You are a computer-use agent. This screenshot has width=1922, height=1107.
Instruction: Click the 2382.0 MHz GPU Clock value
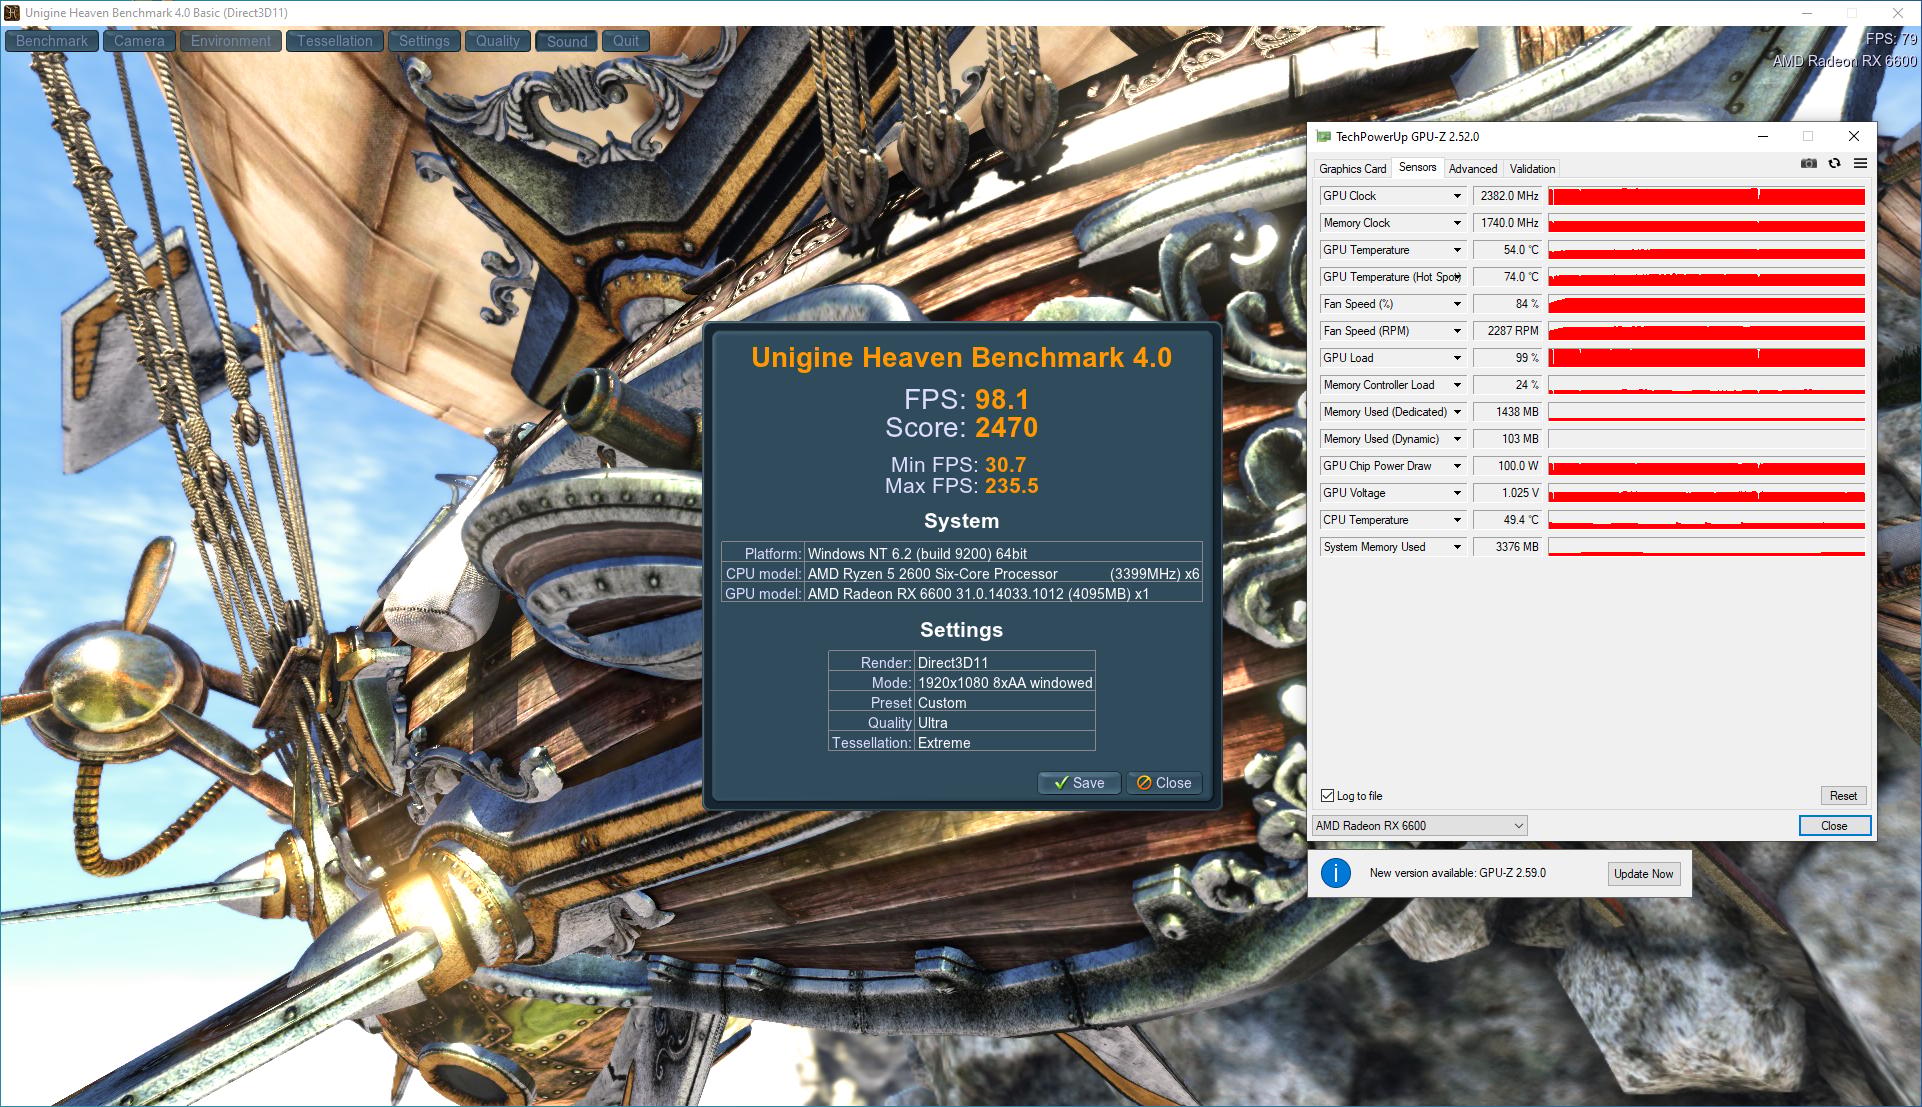point(1508,196)
